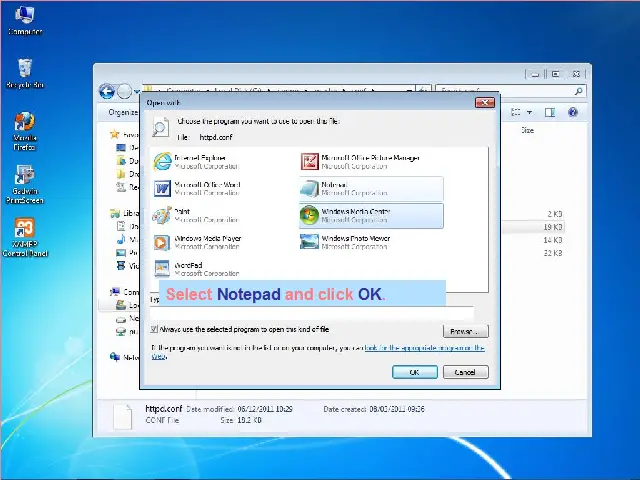This screenshot has height=480, width=640.
Task: Close the Open with dialog
Action: coord(485,102)
